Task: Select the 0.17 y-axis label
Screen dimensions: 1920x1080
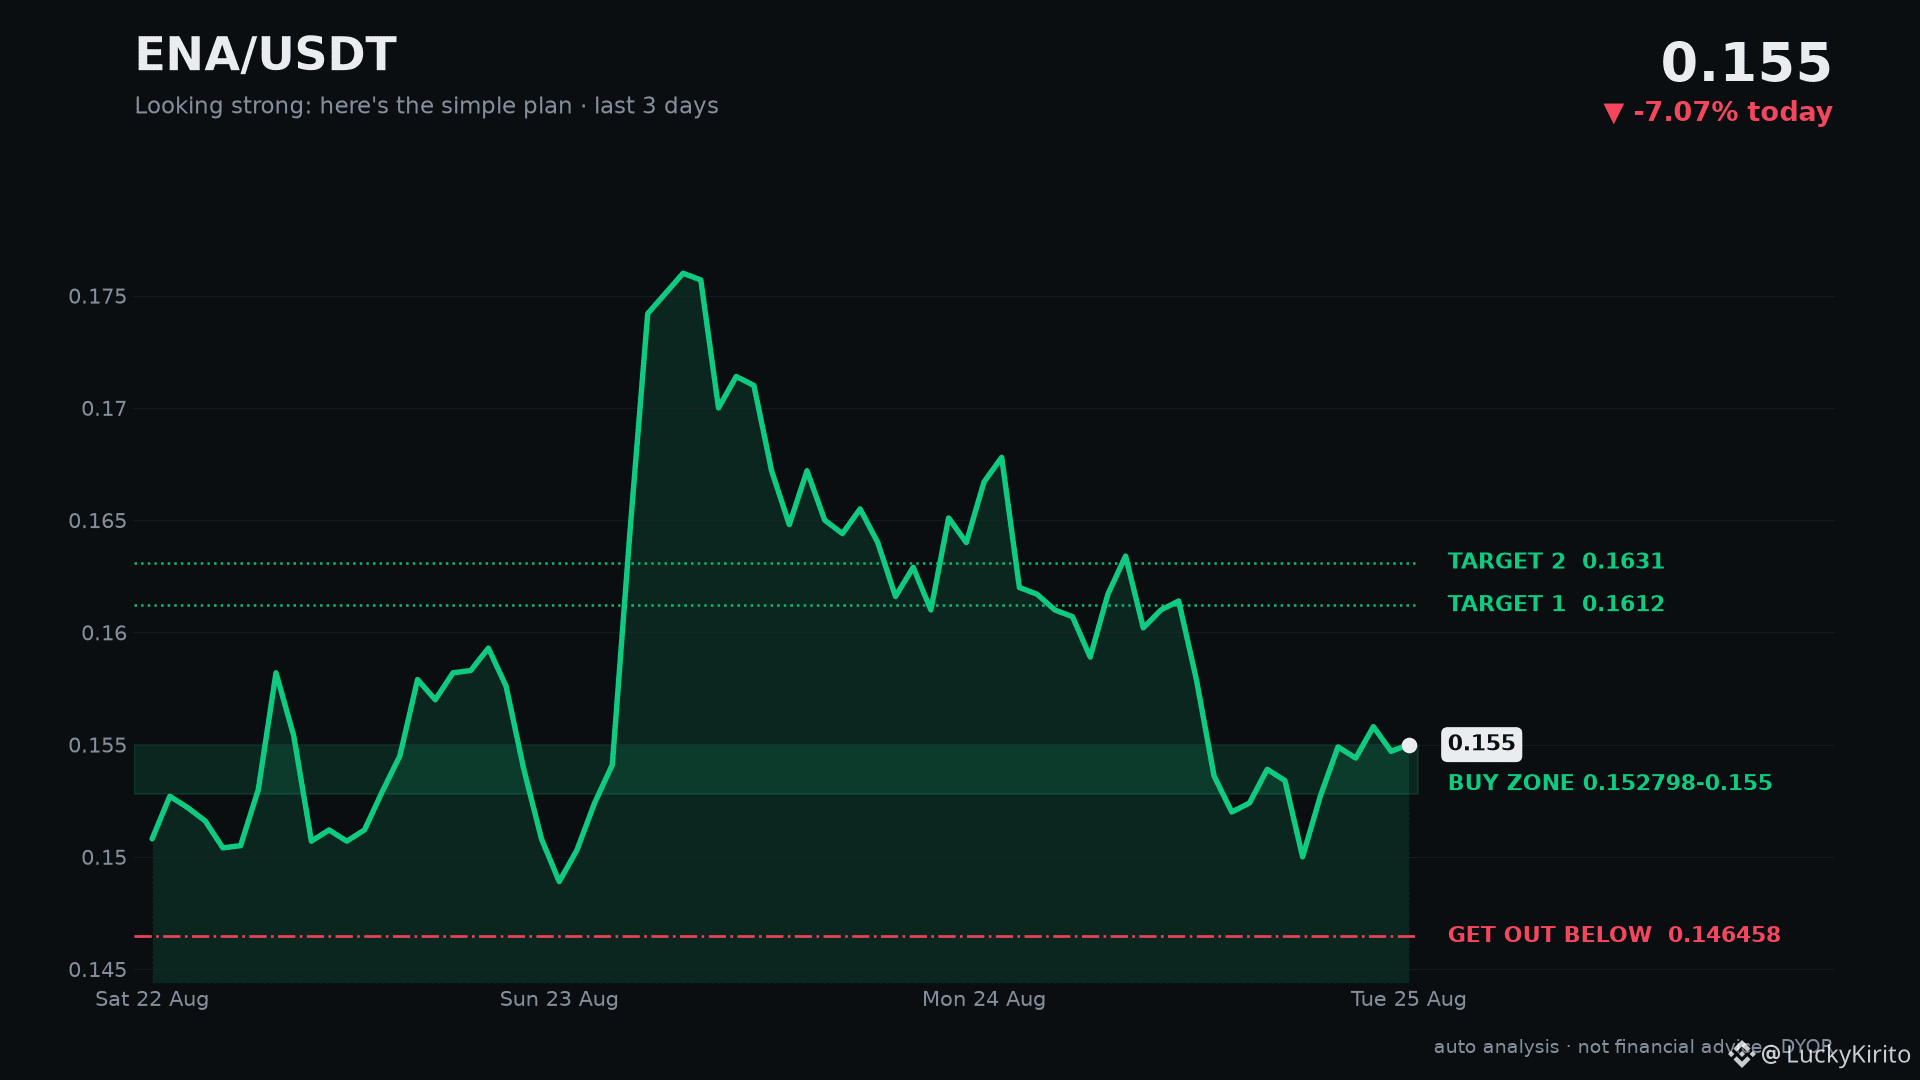Action: [x=104, y=409]
